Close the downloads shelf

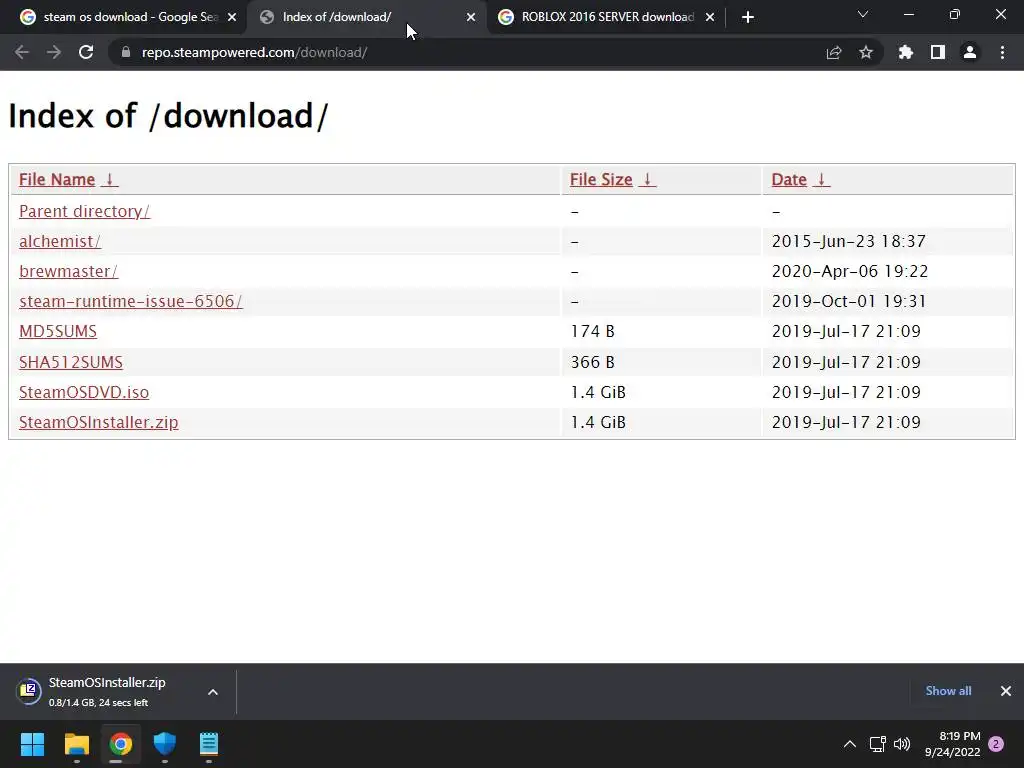coord(1006,691)
